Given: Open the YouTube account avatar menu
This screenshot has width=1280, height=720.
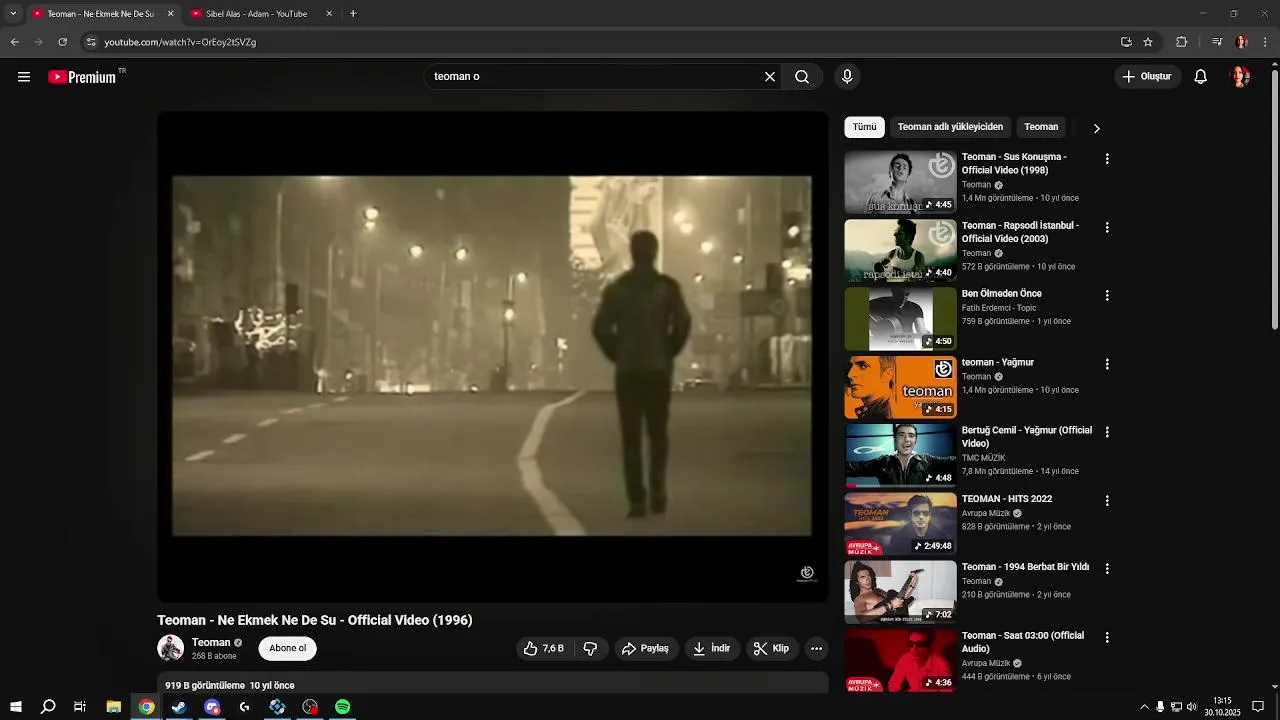Looking at the screenshot, I should pos(1240,77).
